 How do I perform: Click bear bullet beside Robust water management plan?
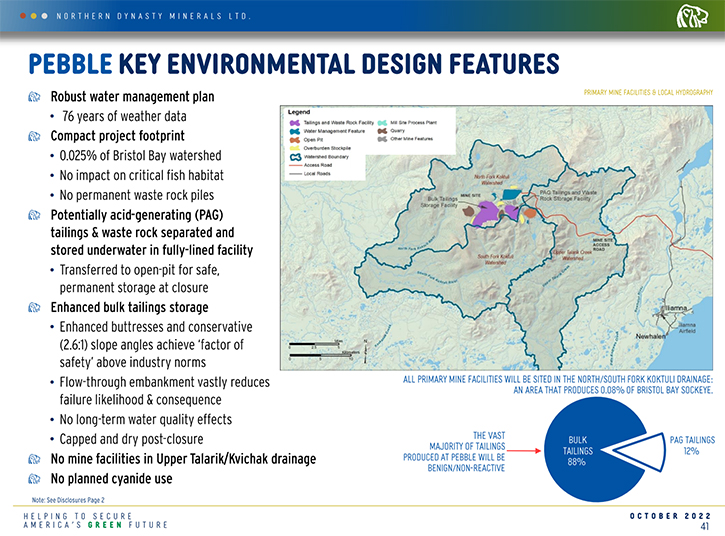[x=34, y=97]
